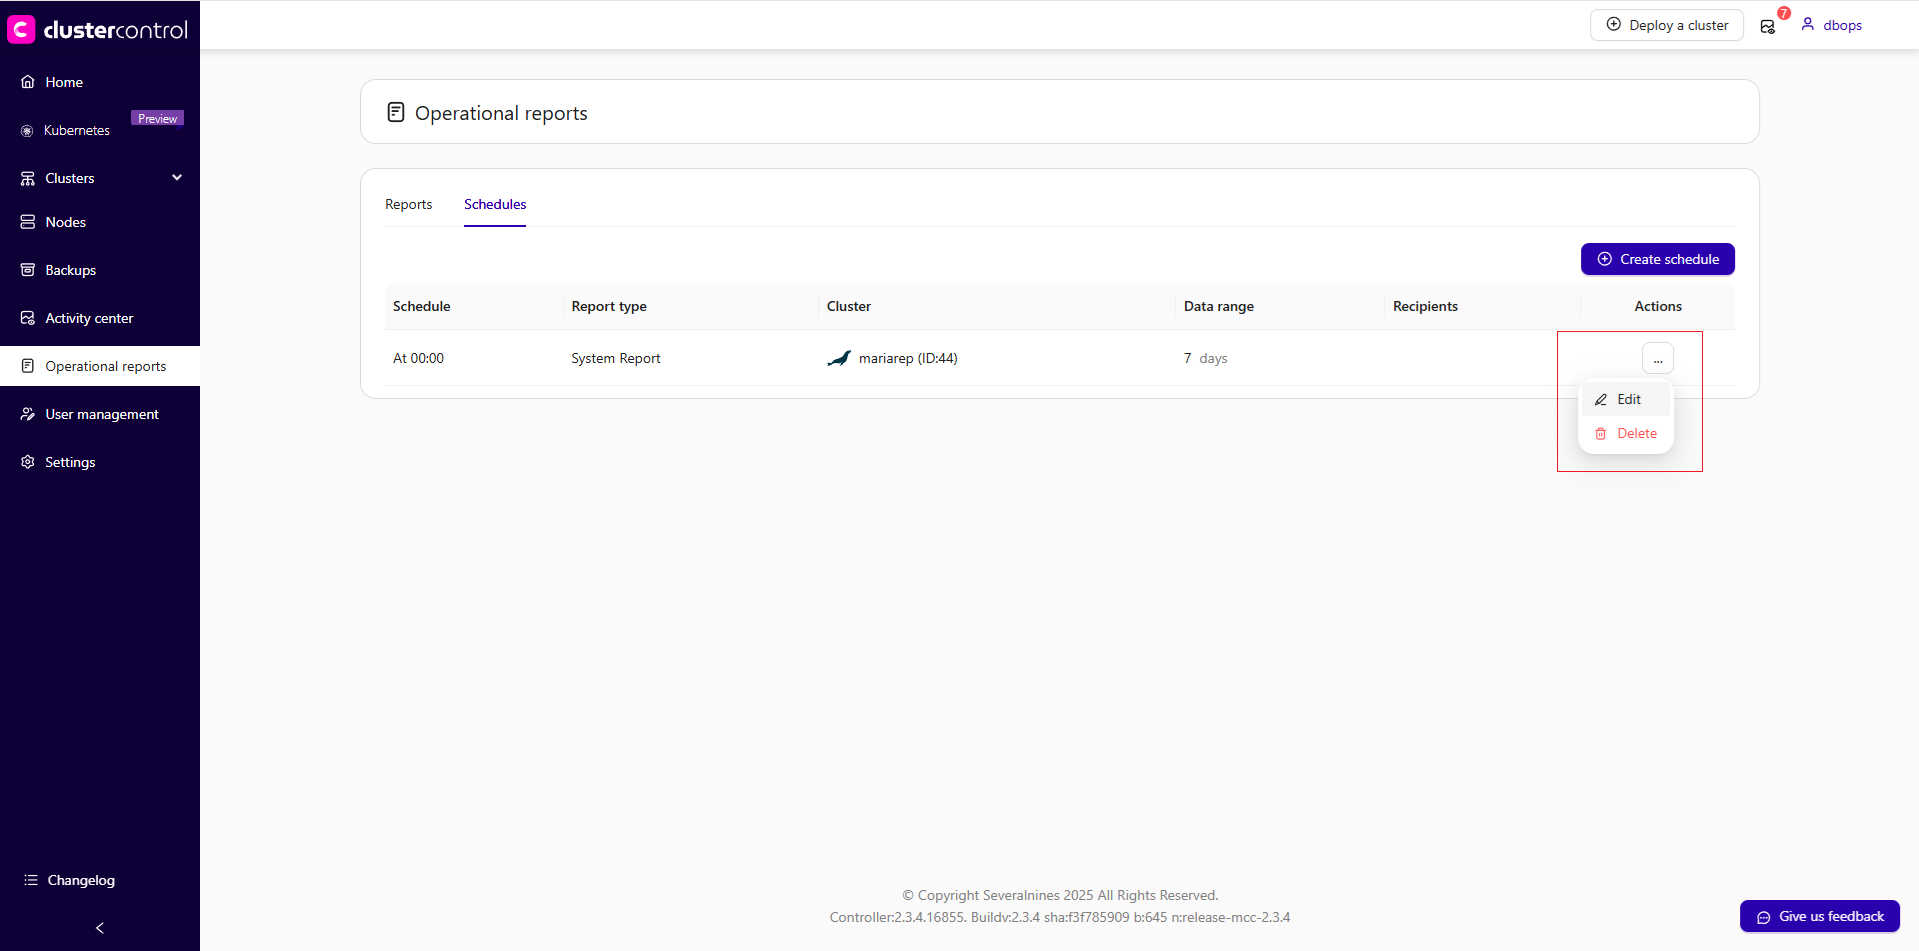Click the Nodes sidebar item
This screenshot has width=1919, height=951.
65,222
